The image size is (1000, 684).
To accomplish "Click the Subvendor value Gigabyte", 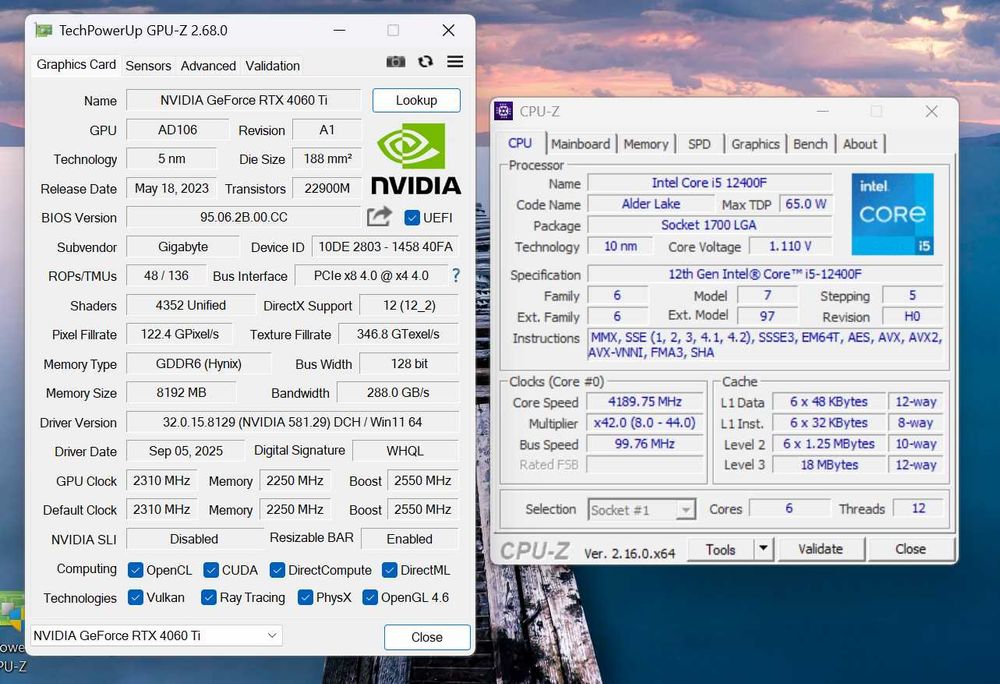I will (183, 247).
